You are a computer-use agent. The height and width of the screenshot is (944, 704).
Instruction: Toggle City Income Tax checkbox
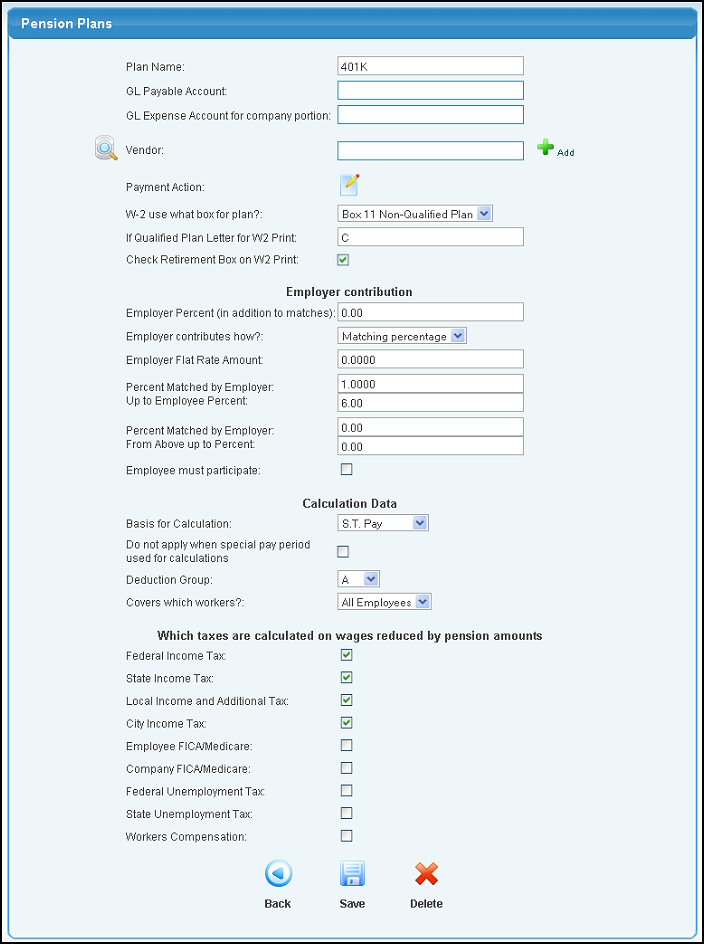(x=346, y=723)
